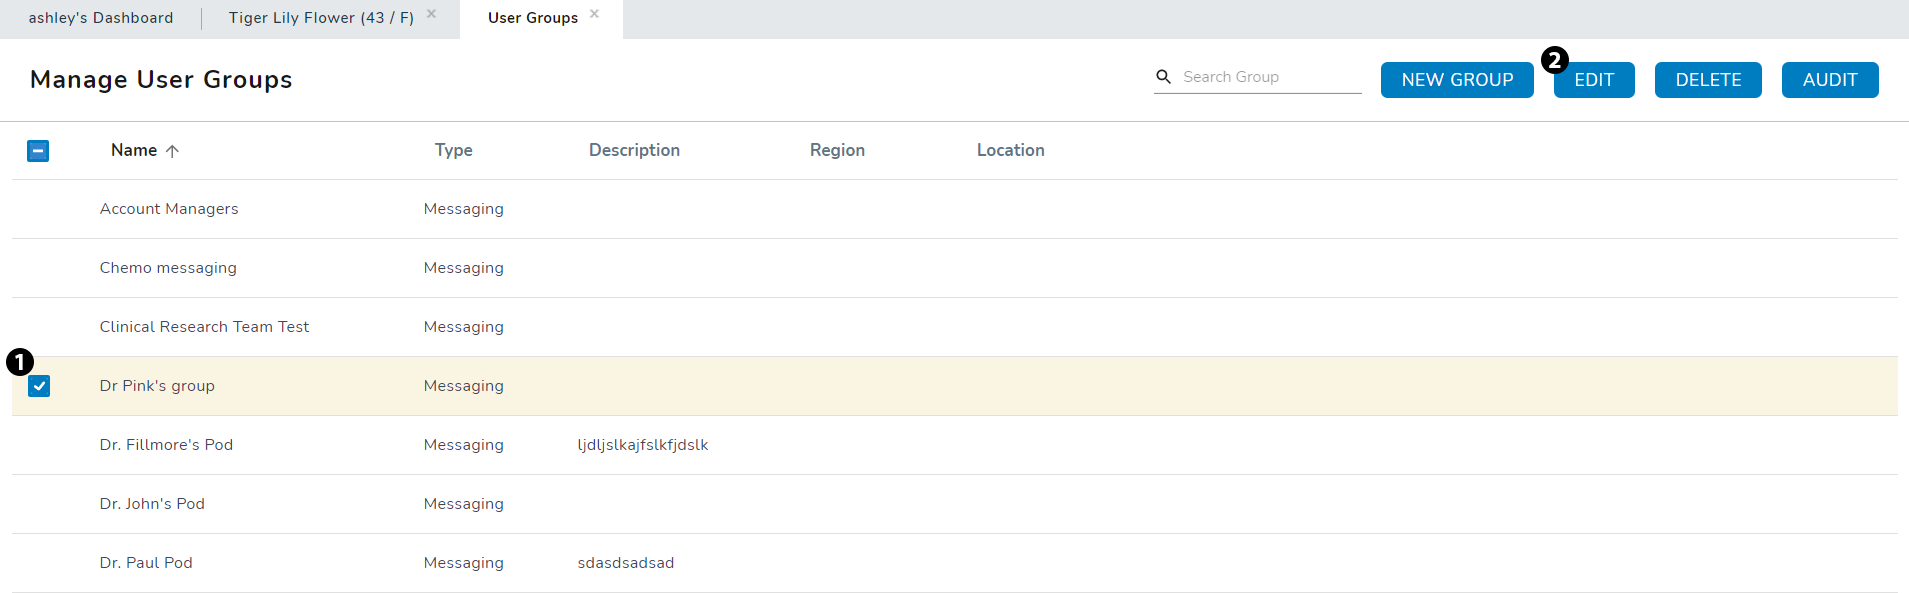Focus the Search Group field
This screenshot has width=1909, height=593.
coord(1270,77)
